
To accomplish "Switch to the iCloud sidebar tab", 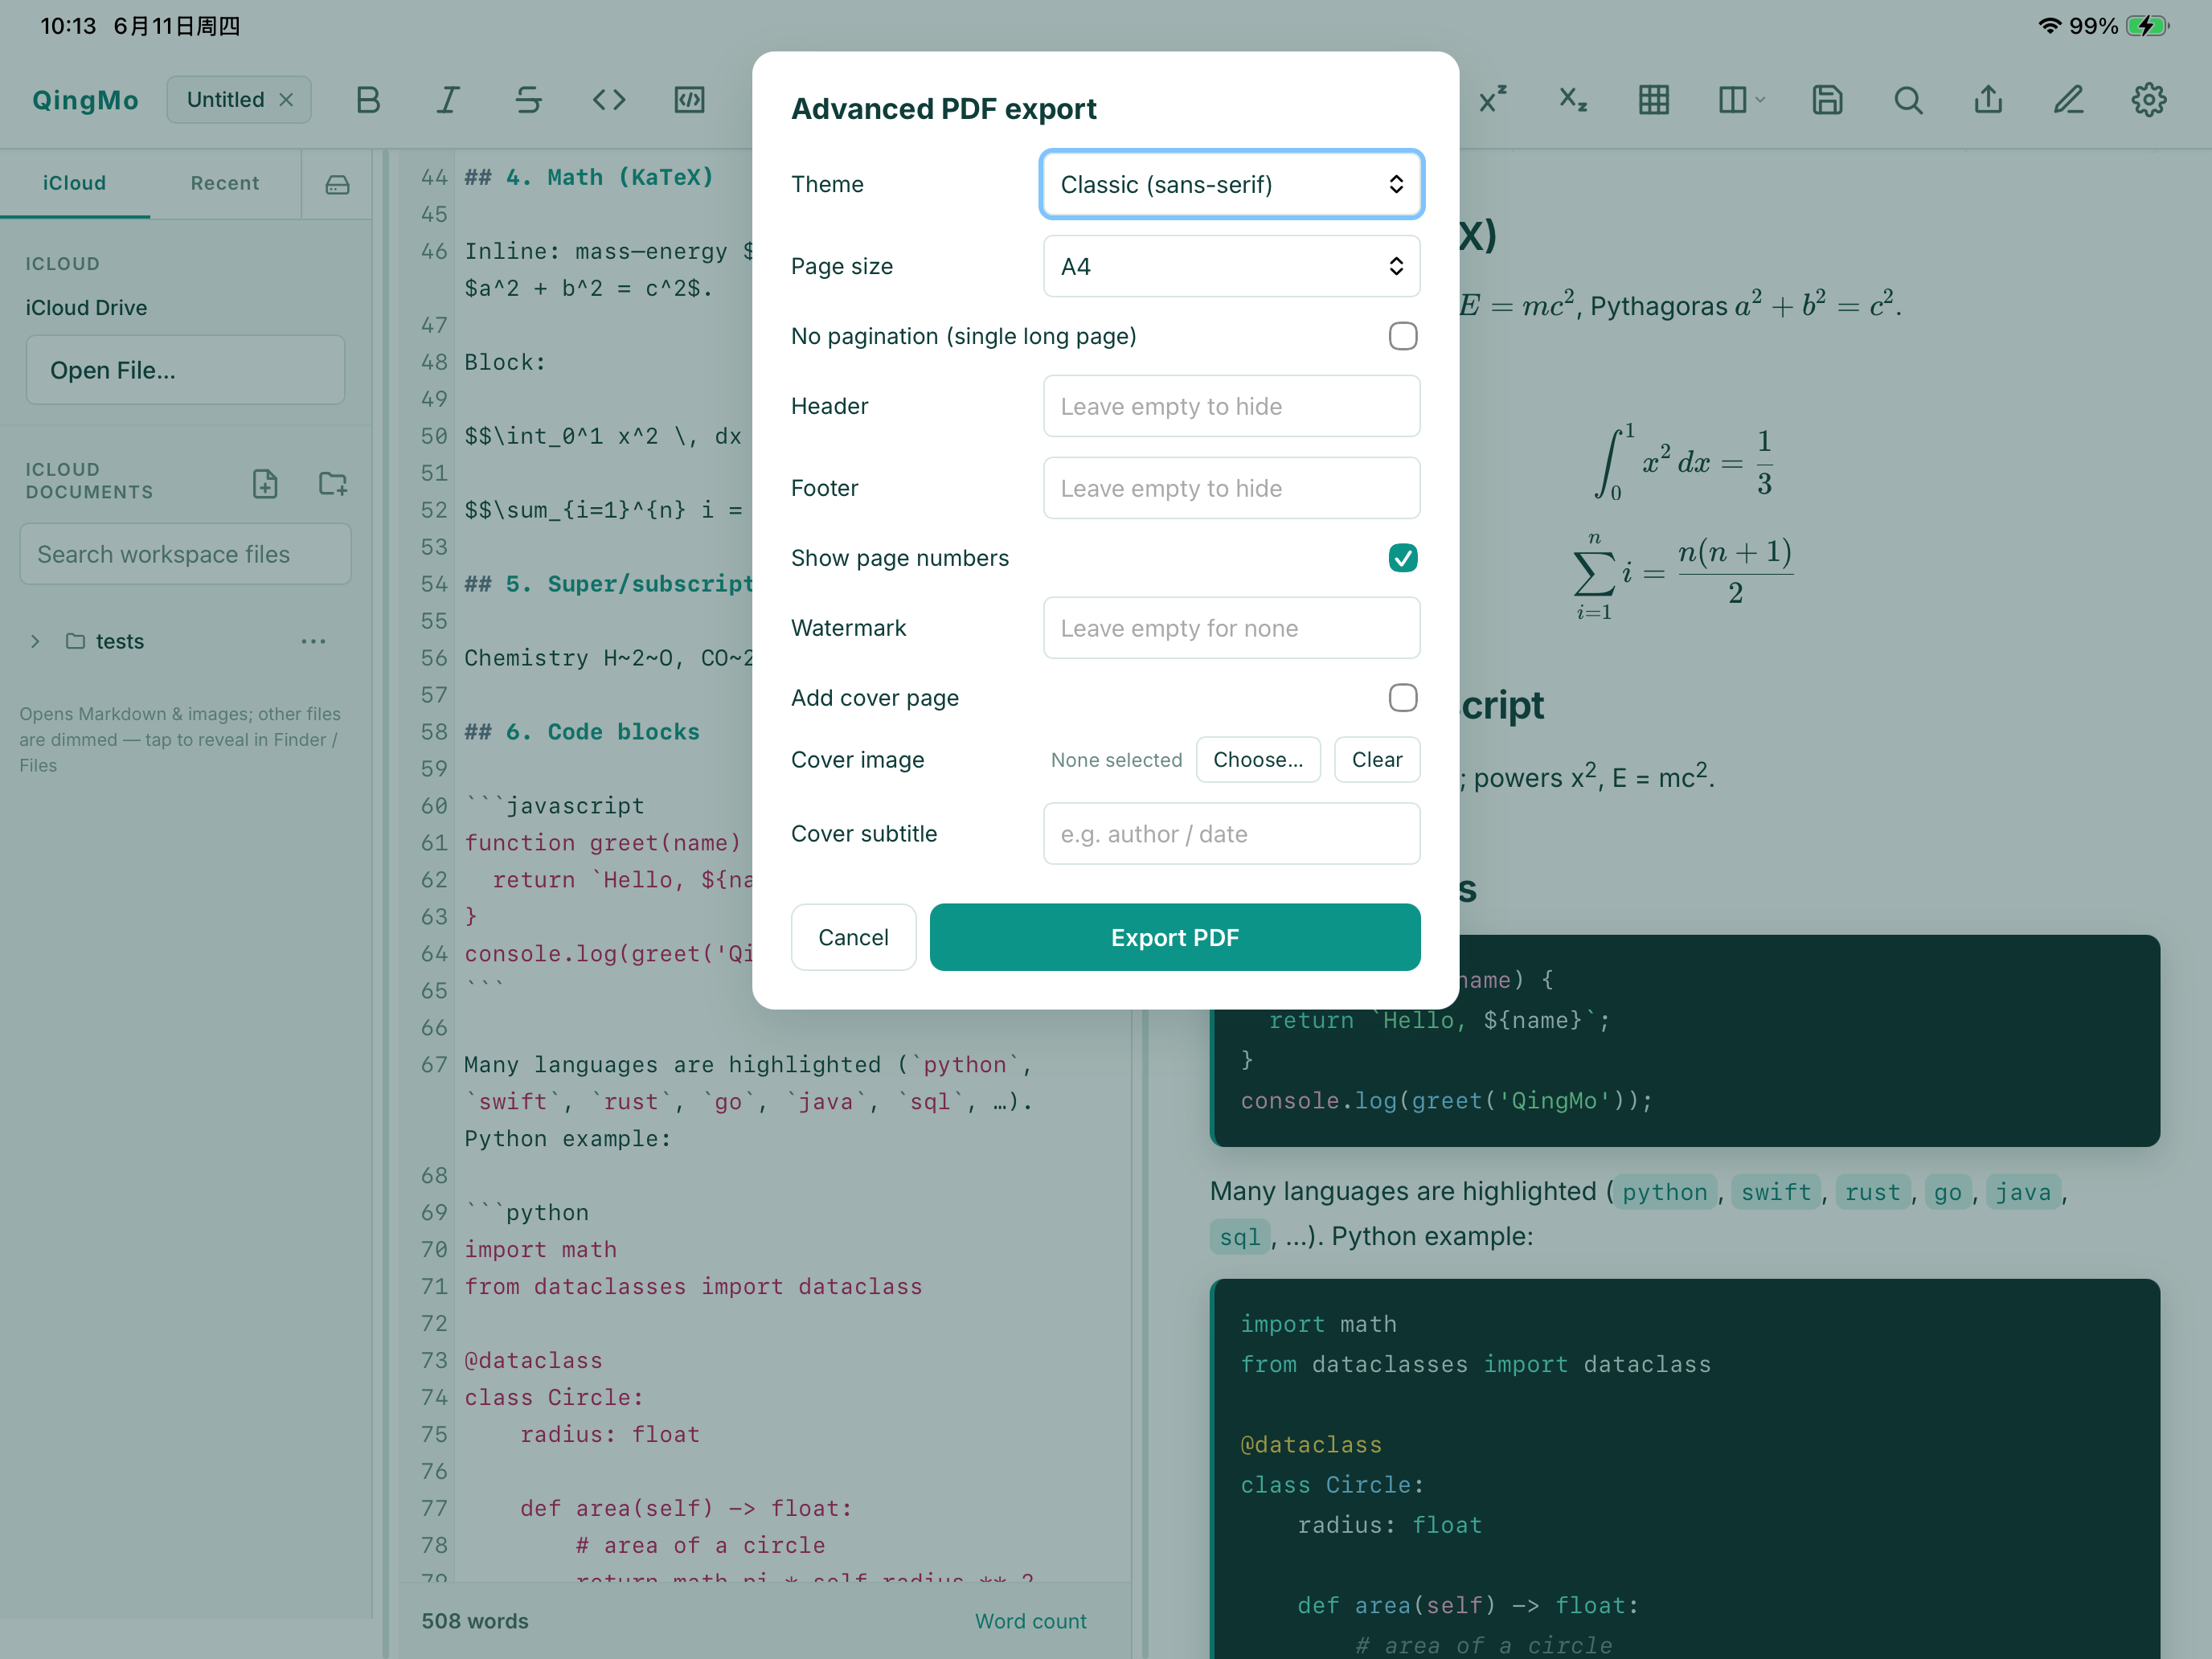I will [x=75, y=183].
